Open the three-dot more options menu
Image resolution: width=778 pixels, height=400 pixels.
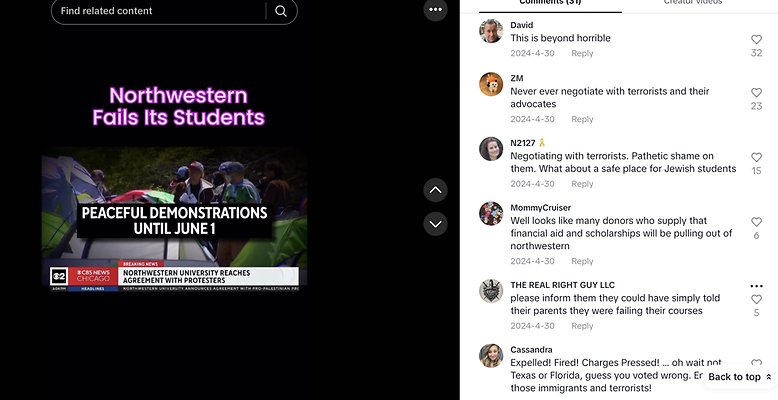[x=435, y=10]
